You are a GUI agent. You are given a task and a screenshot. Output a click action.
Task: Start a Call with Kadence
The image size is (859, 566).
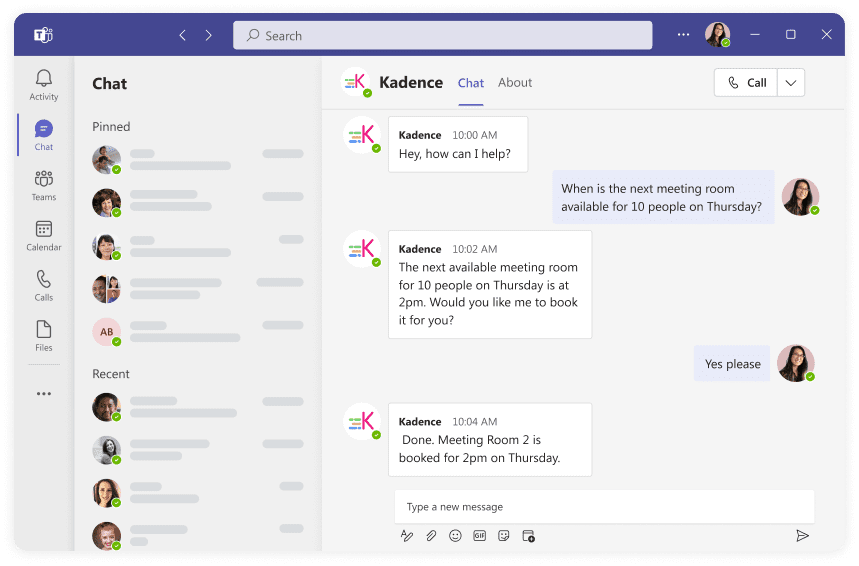(x=746, y=83)
